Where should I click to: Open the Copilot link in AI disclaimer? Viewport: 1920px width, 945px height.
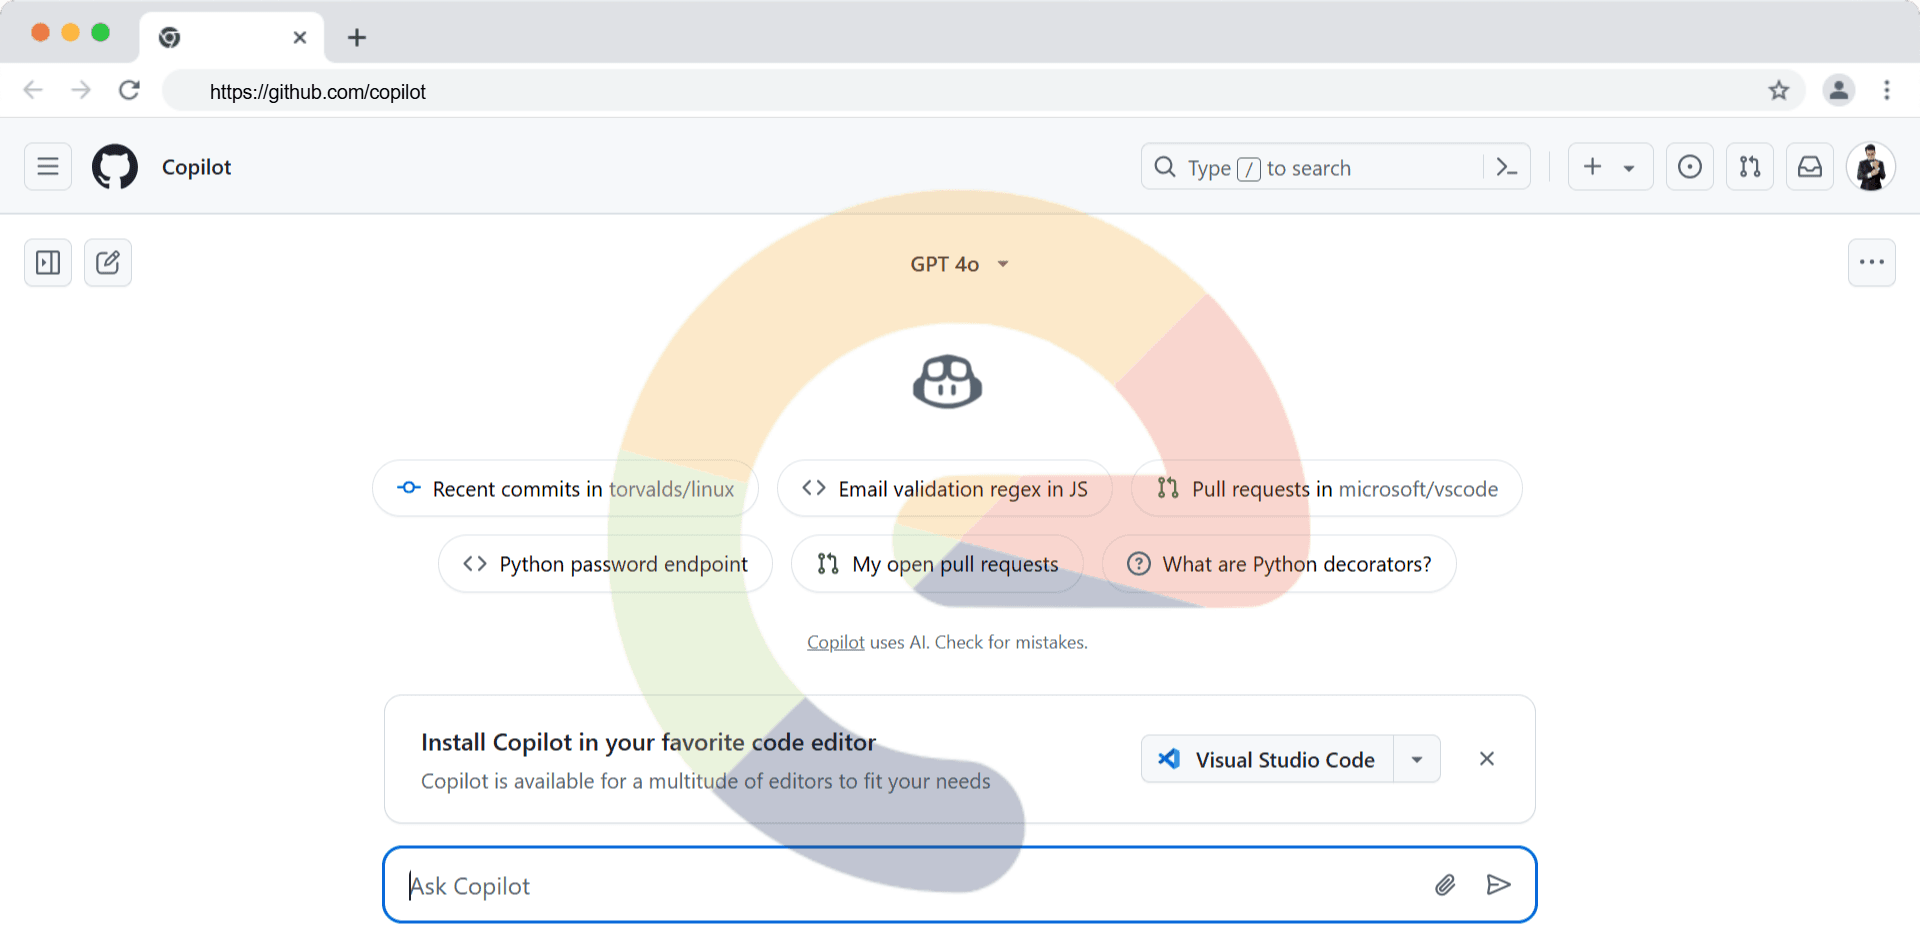[x=836, y=642]
